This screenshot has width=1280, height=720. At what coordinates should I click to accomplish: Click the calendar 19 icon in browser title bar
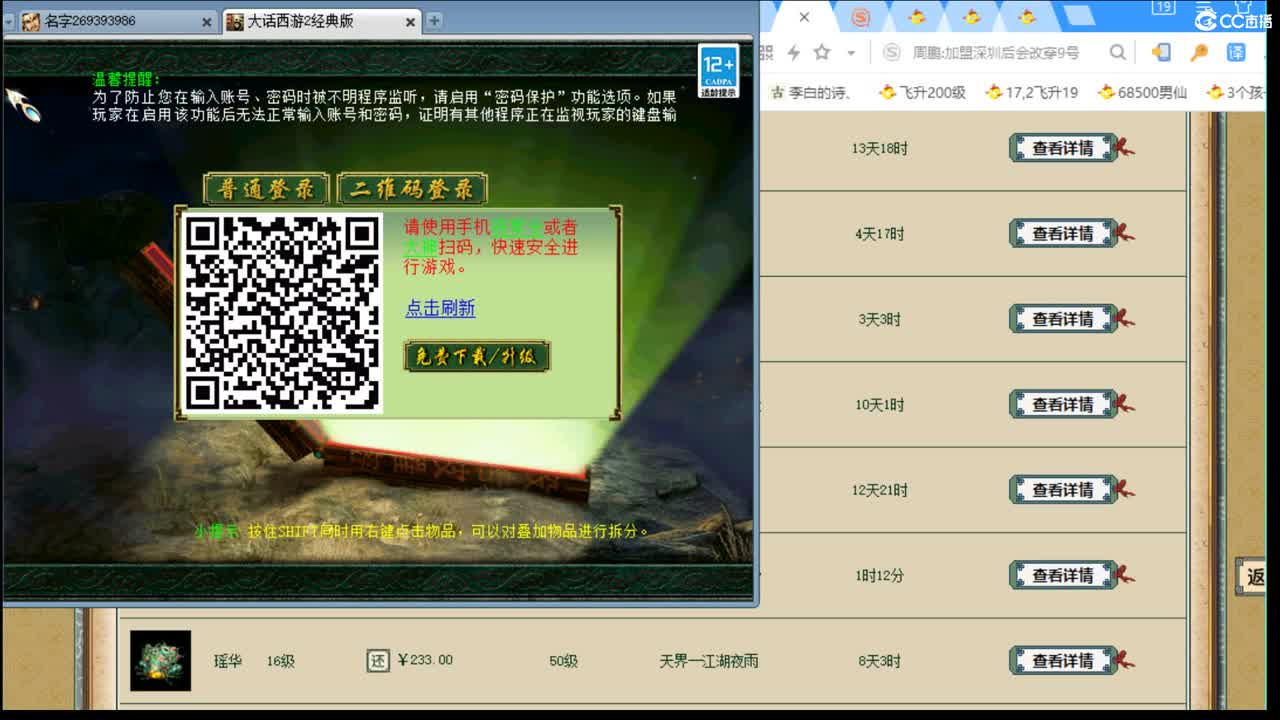click(x=1163, y=9)
